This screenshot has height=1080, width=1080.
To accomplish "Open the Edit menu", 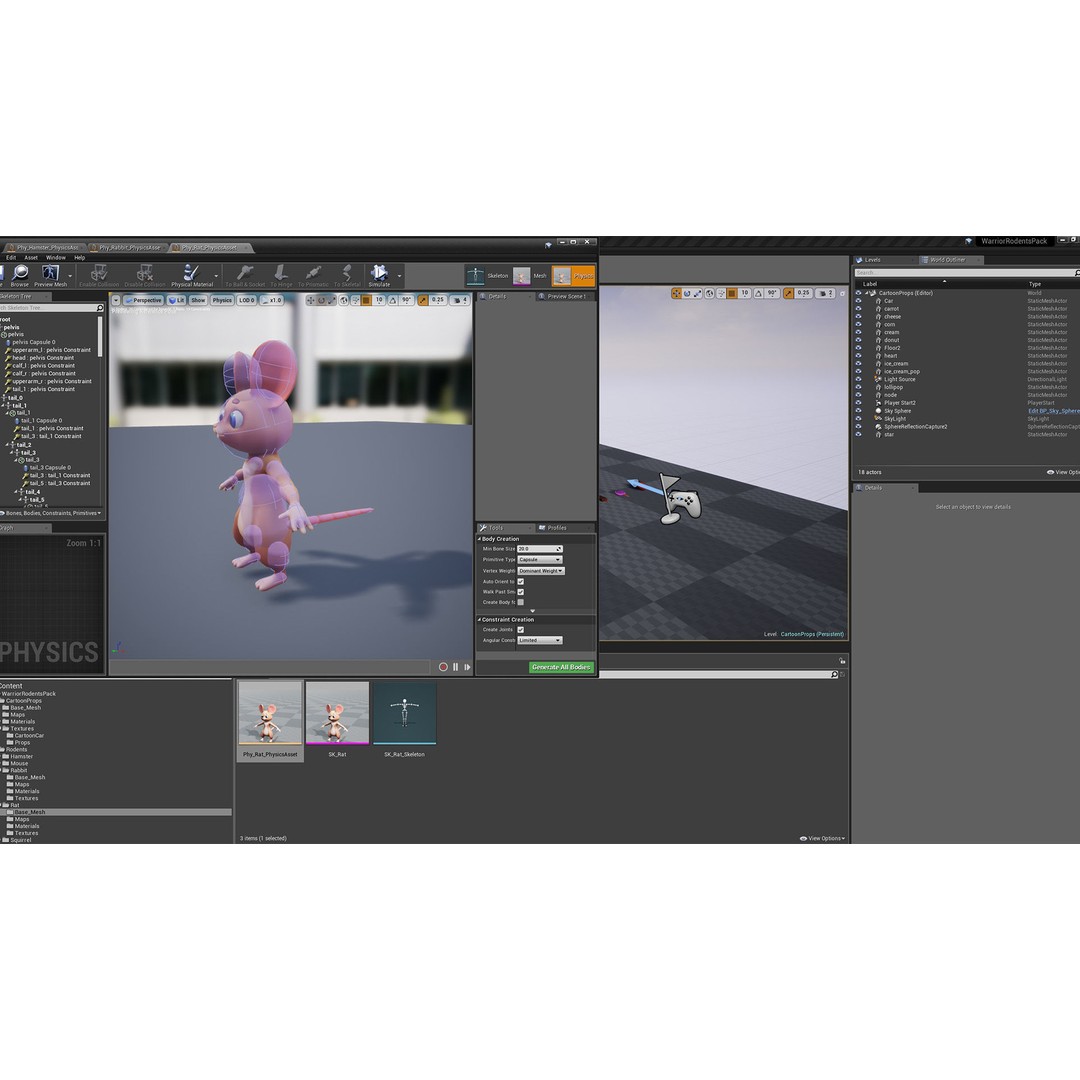I will tap(11, 258).
